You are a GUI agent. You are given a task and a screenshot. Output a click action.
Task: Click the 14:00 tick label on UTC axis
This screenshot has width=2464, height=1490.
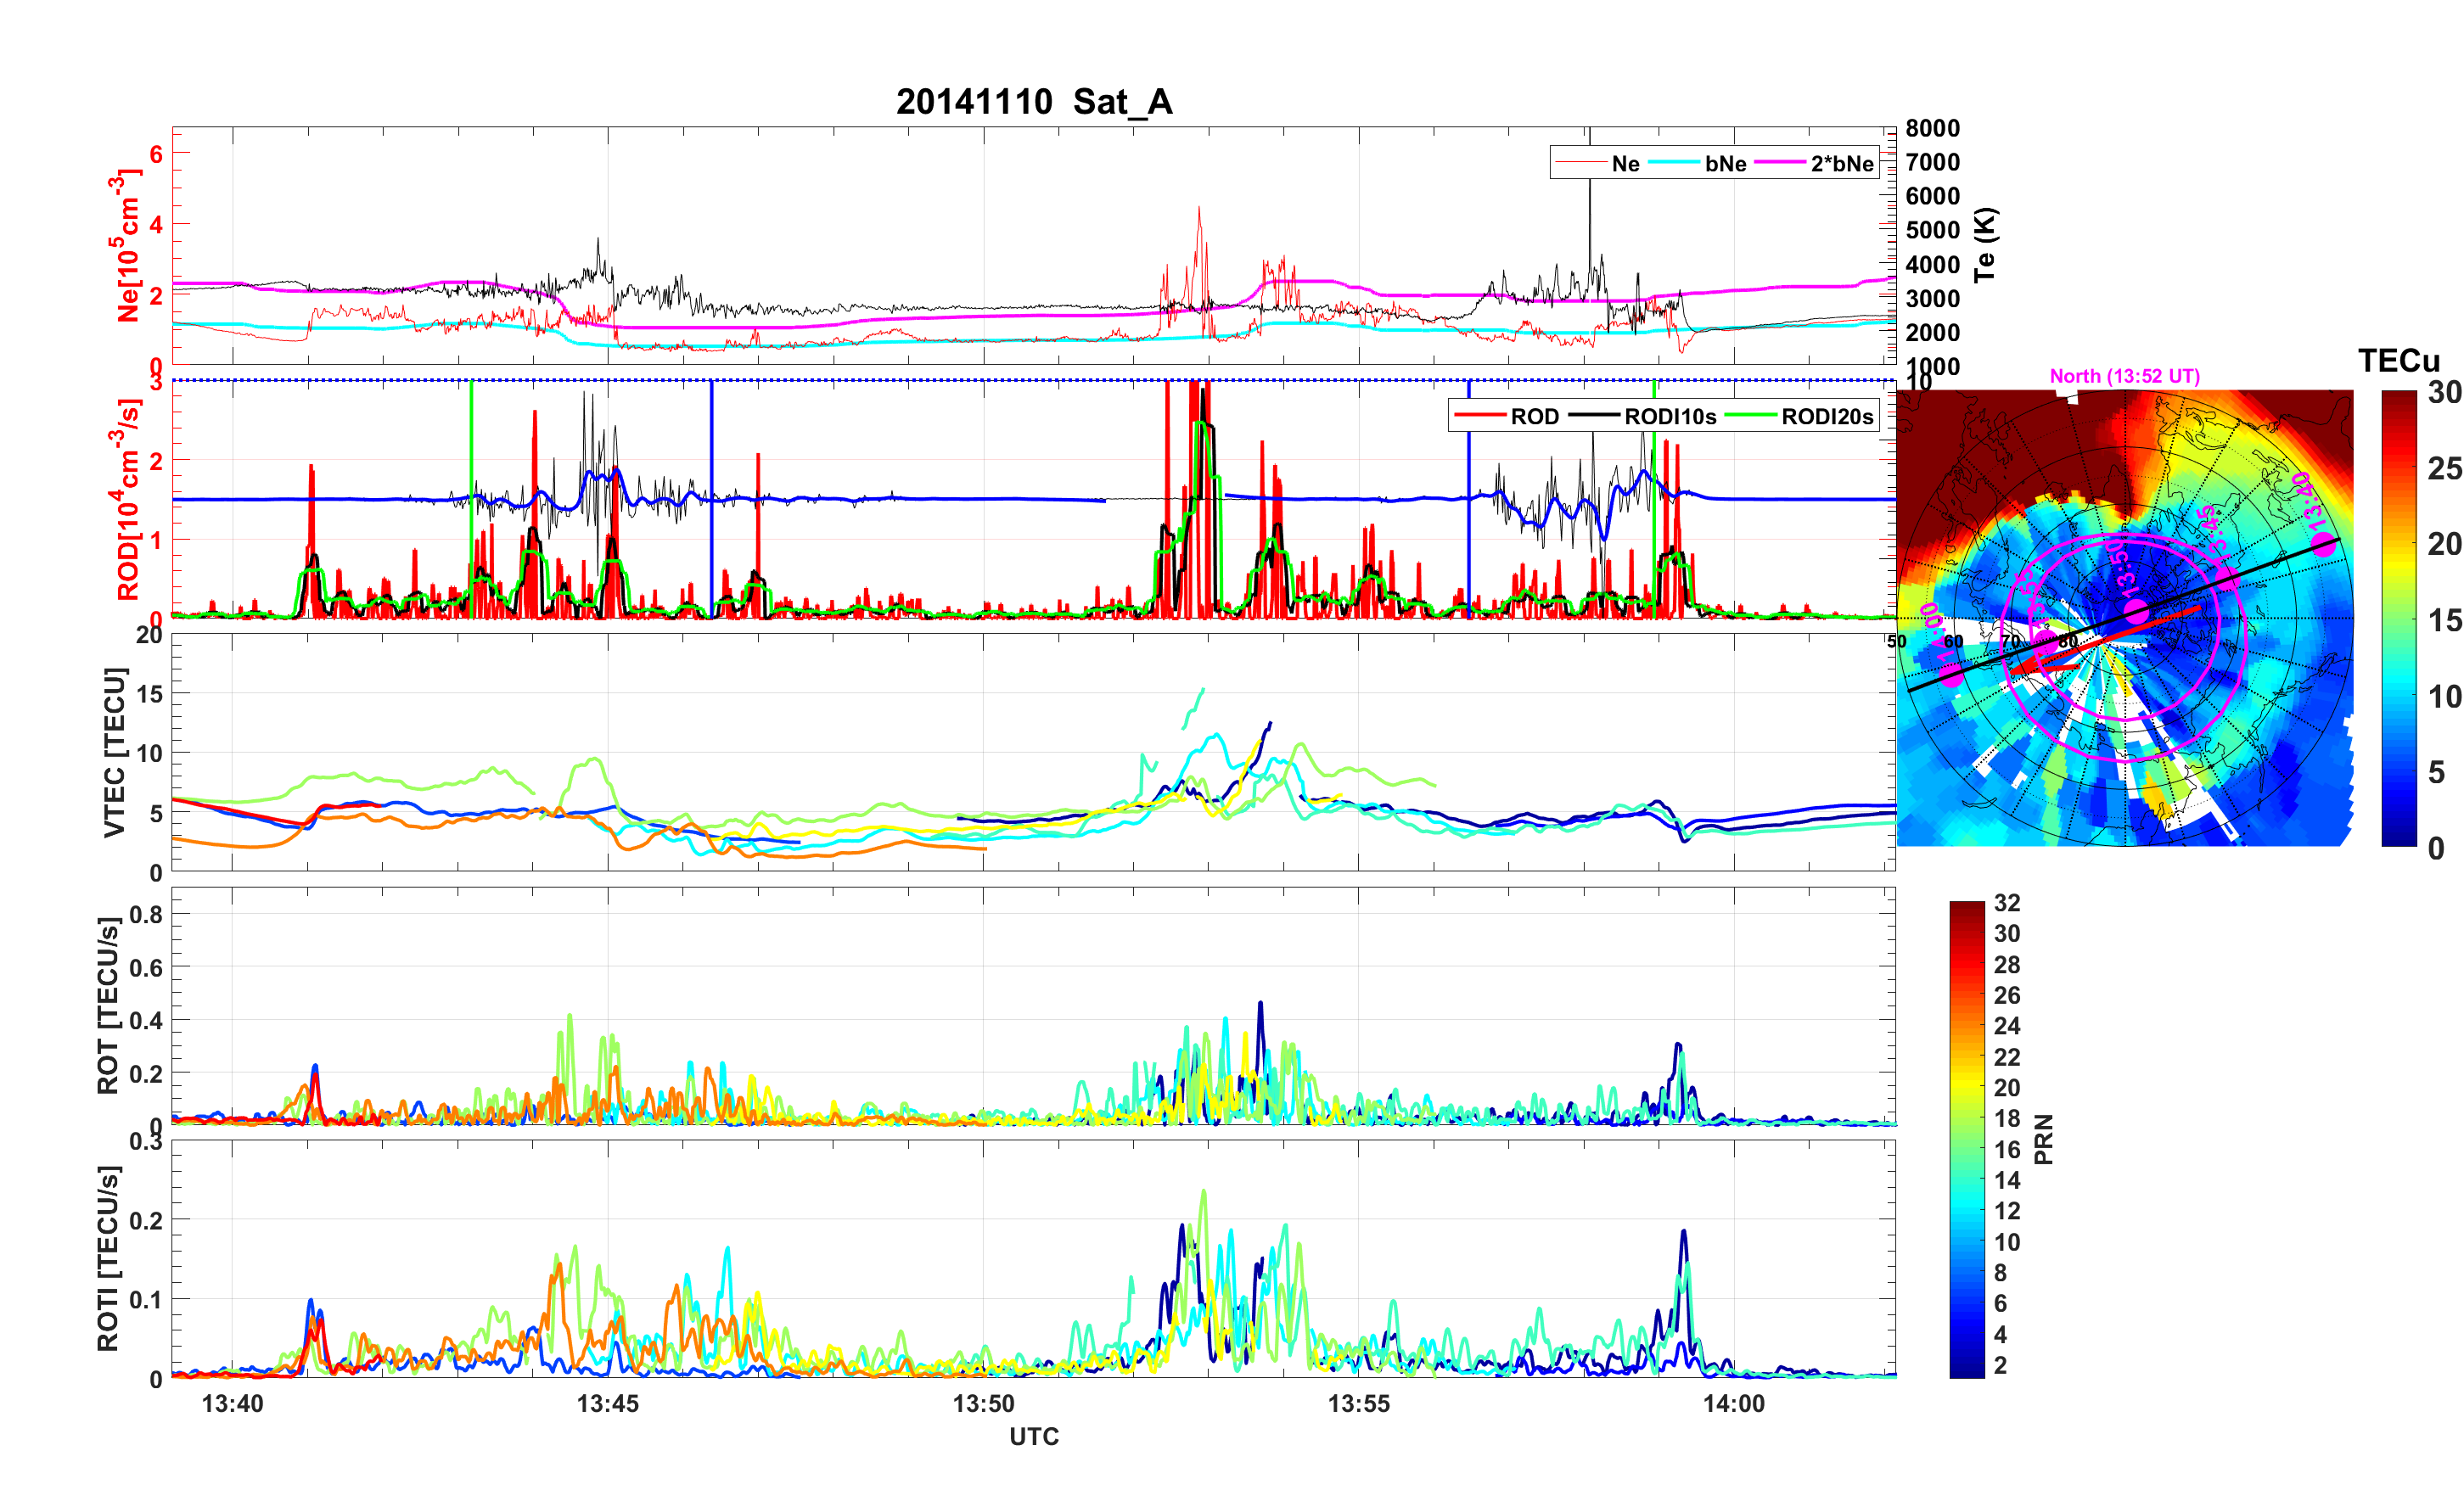1733,1403
